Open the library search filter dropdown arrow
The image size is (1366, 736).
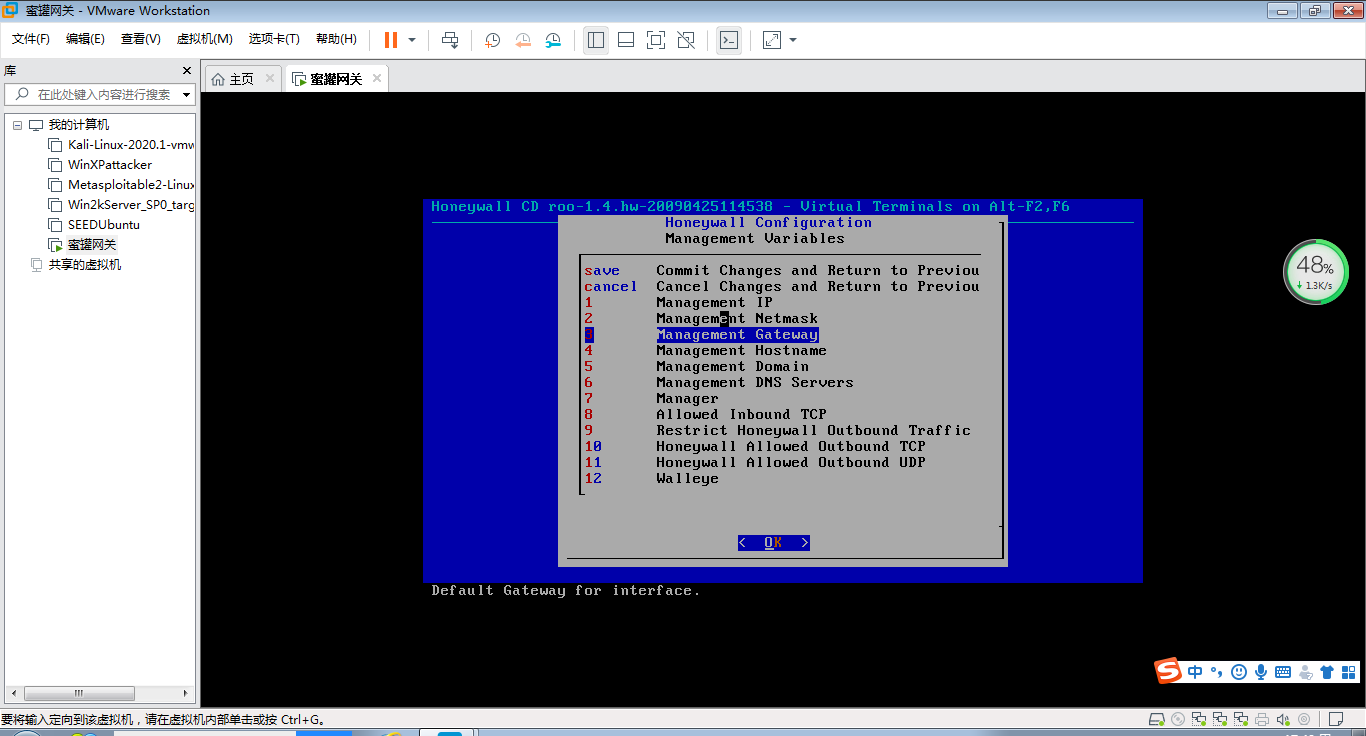pos(186,95)
